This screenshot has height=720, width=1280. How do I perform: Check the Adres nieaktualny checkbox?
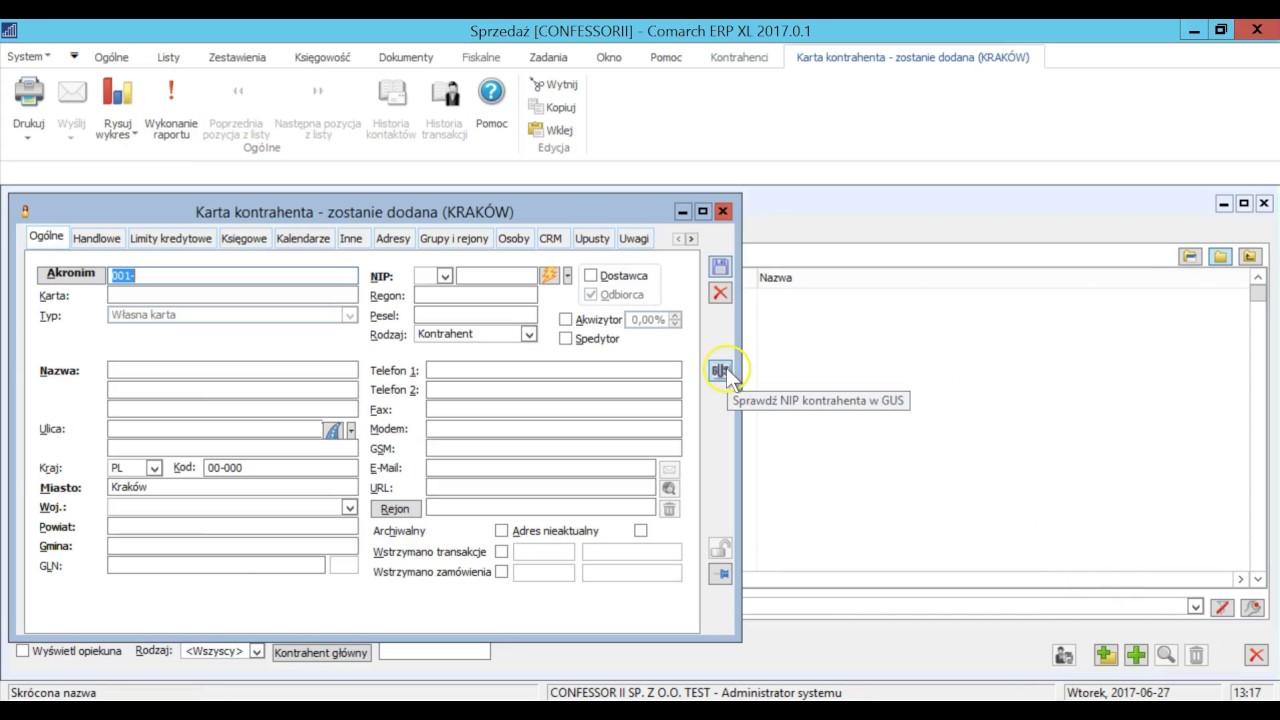(641, 531)
